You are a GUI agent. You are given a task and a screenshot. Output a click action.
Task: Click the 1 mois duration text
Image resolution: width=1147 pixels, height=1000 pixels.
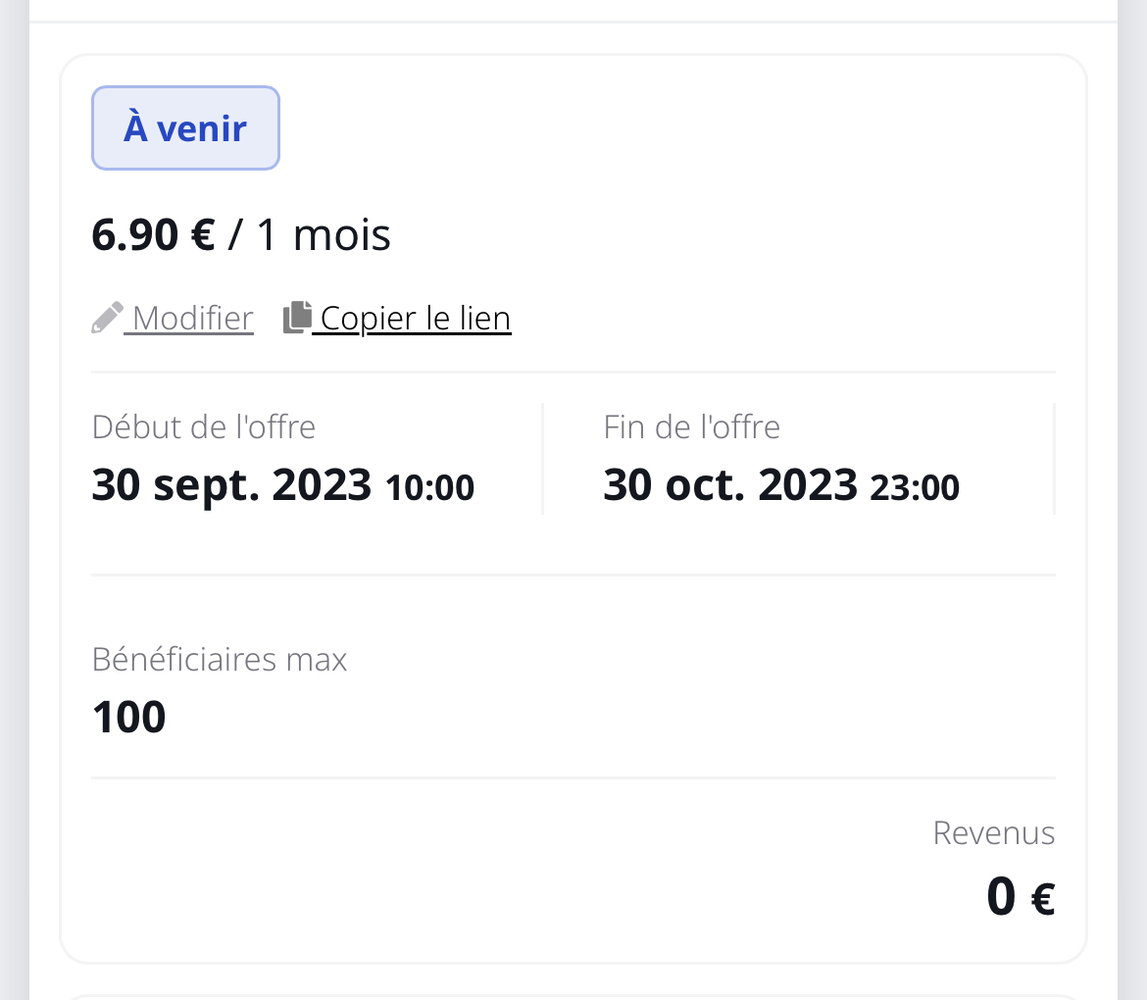coord(324,235)
